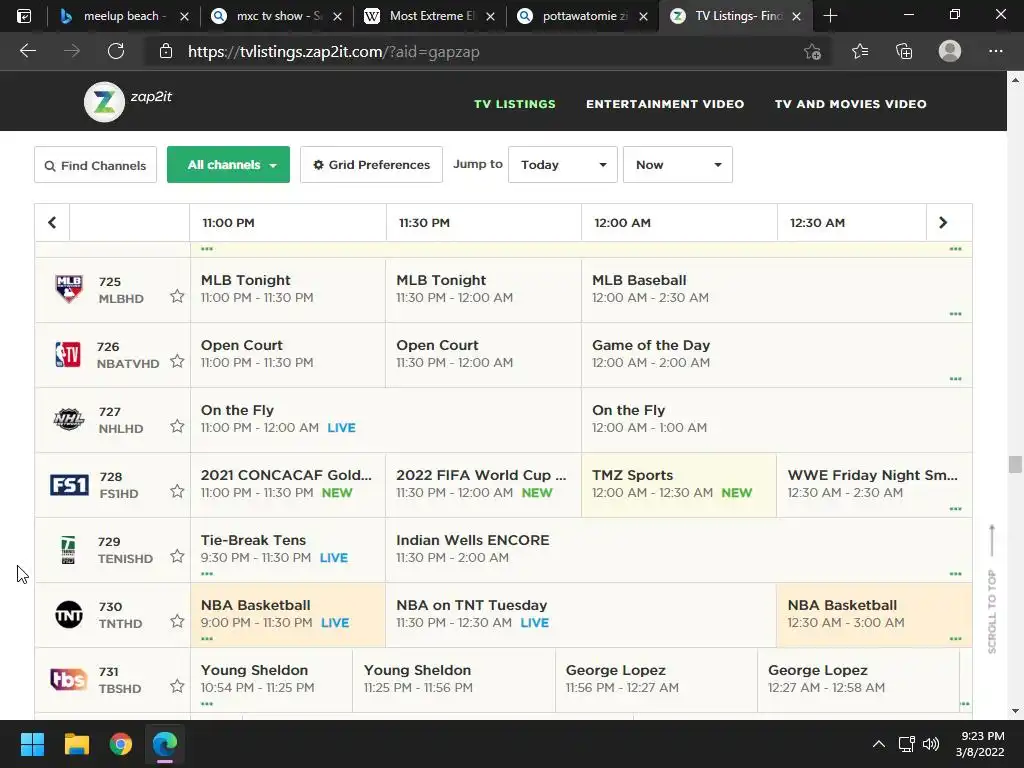
Task: Close the meelup beach tab
Action: click(184, 16)
